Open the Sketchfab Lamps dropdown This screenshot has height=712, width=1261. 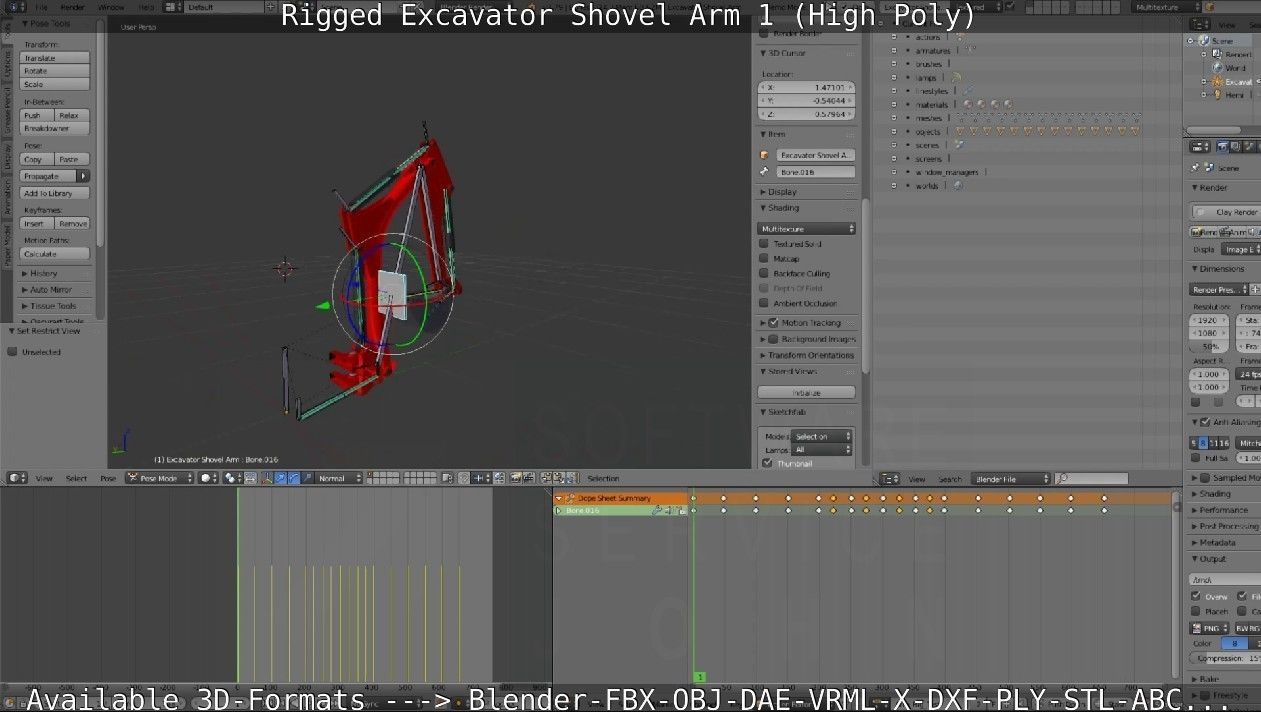point(822,449)
